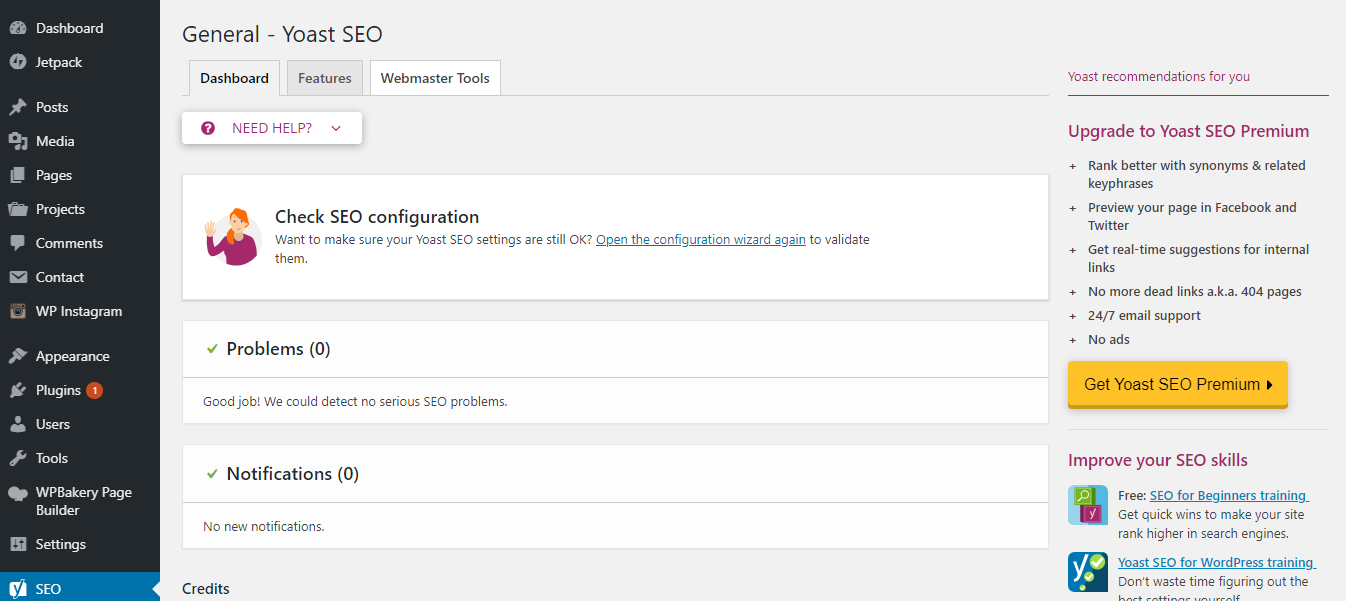Click the Dashboard gauge icon in sidebar
The height and width of the screenshot is (601, 1346).
point(18,28)
